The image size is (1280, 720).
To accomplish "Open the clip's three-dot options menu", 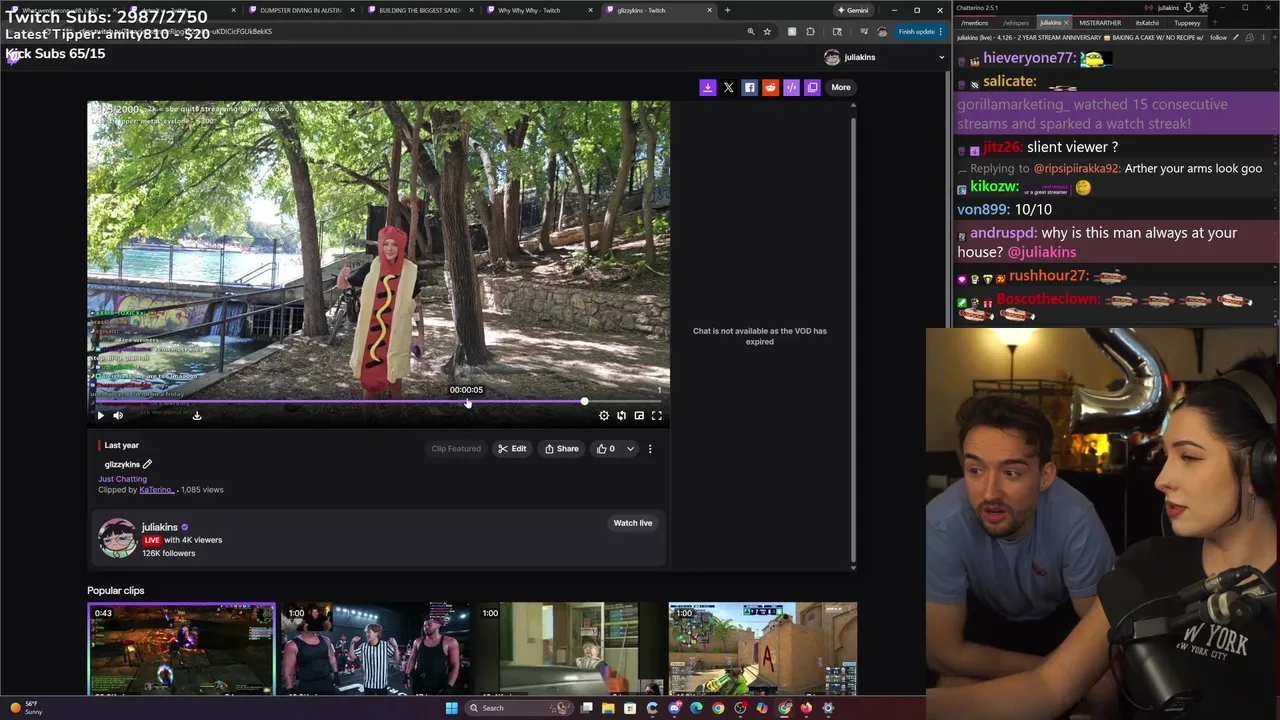I will click(x=650, y=449).
